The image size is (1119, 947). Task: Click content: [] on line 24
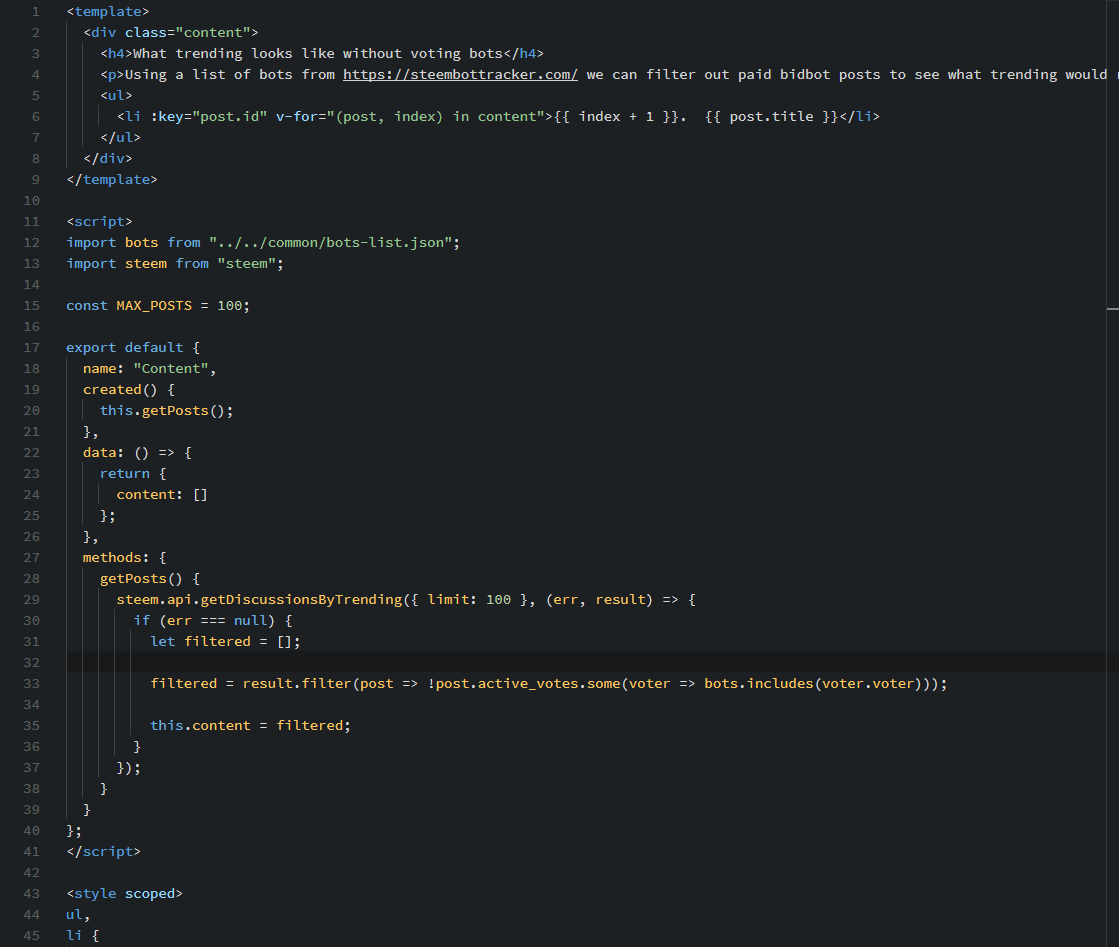[162, 495]
